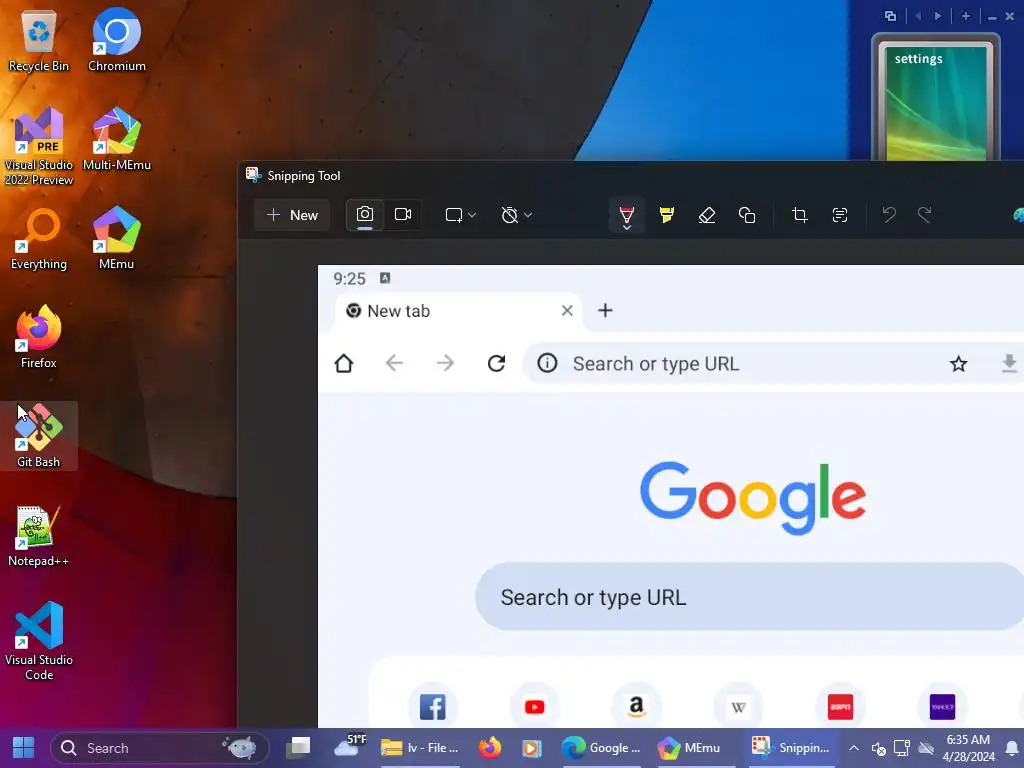The width and height of the screenshot is (1024, 768).
Task: Click the network tray icon
Action: point(902,748)
